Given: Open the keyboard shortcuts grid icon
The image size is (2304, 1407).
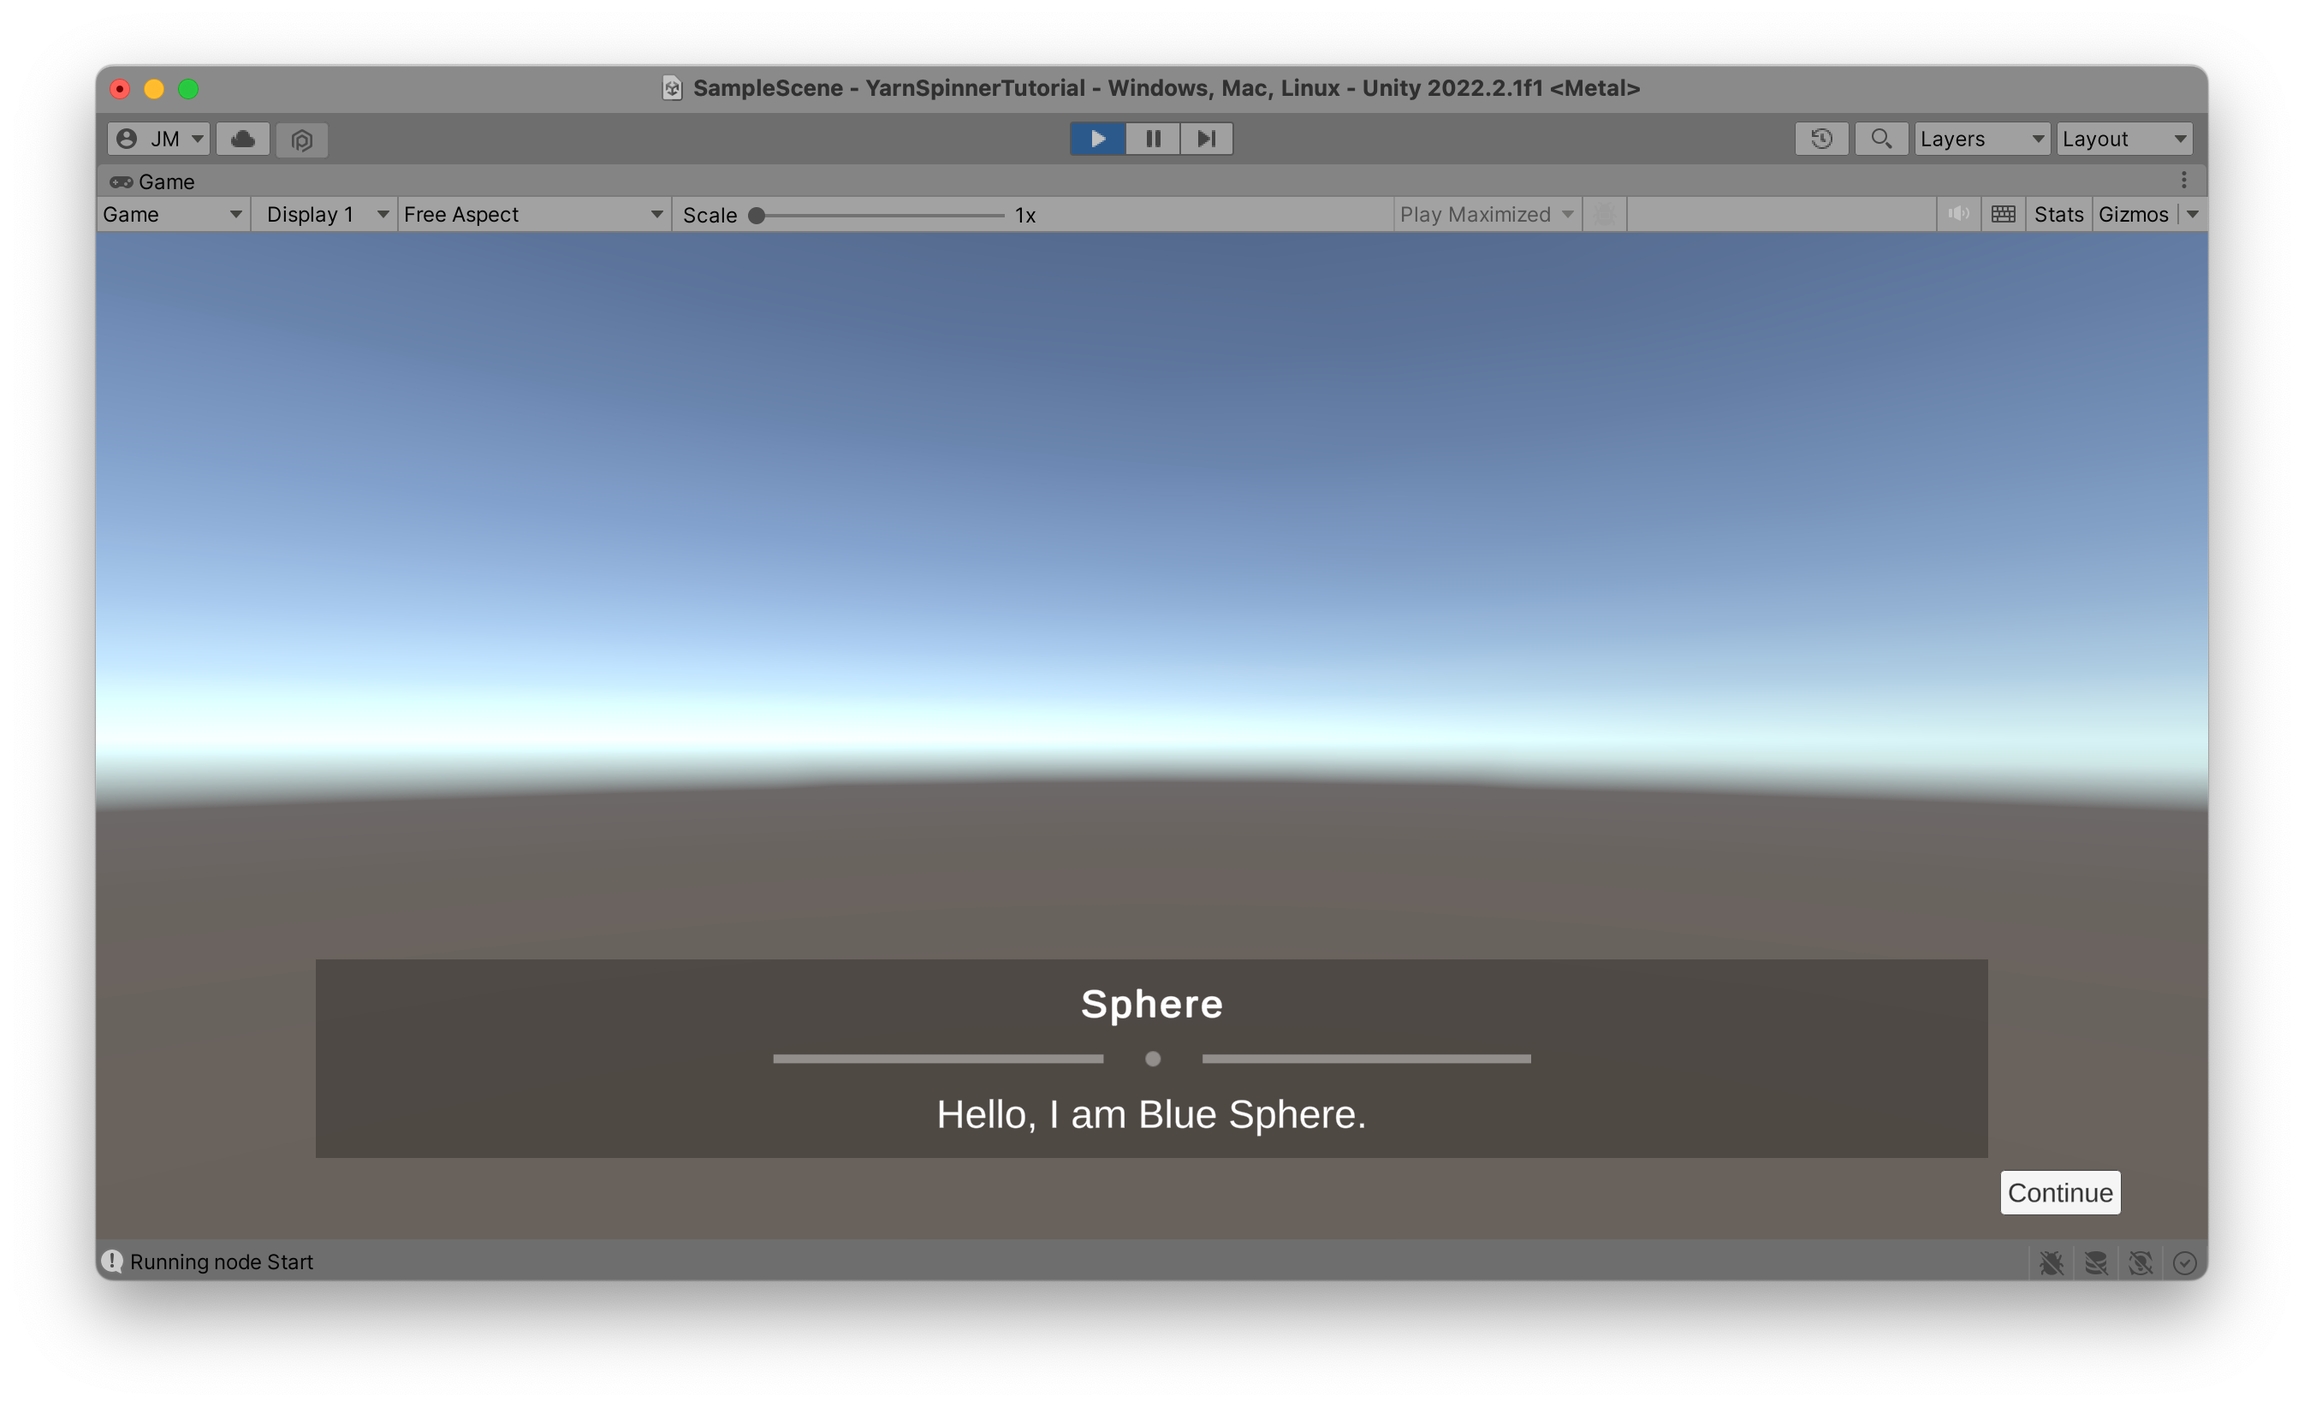Looking at the screenshot, I should point(2003,214).
